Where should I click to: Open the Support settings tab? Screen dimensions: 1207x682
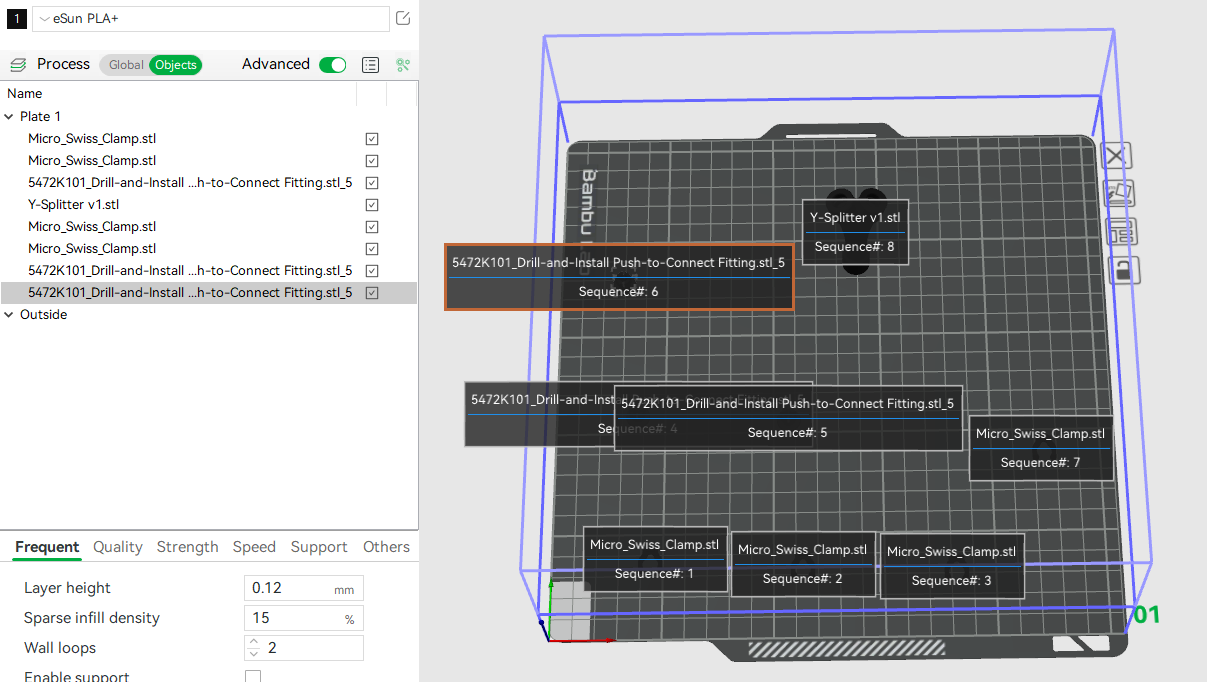[319, 547]
